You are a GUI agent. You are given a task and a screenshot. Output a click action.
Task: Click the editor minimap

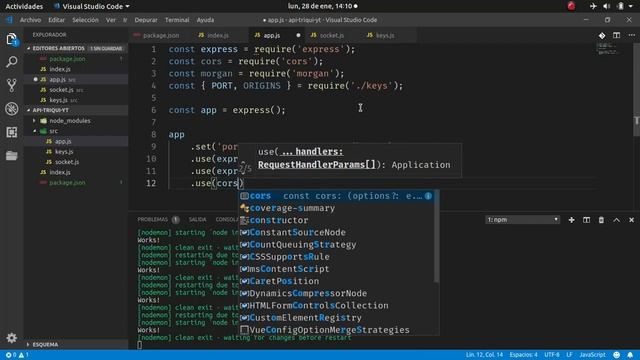(x=608, y=49)
